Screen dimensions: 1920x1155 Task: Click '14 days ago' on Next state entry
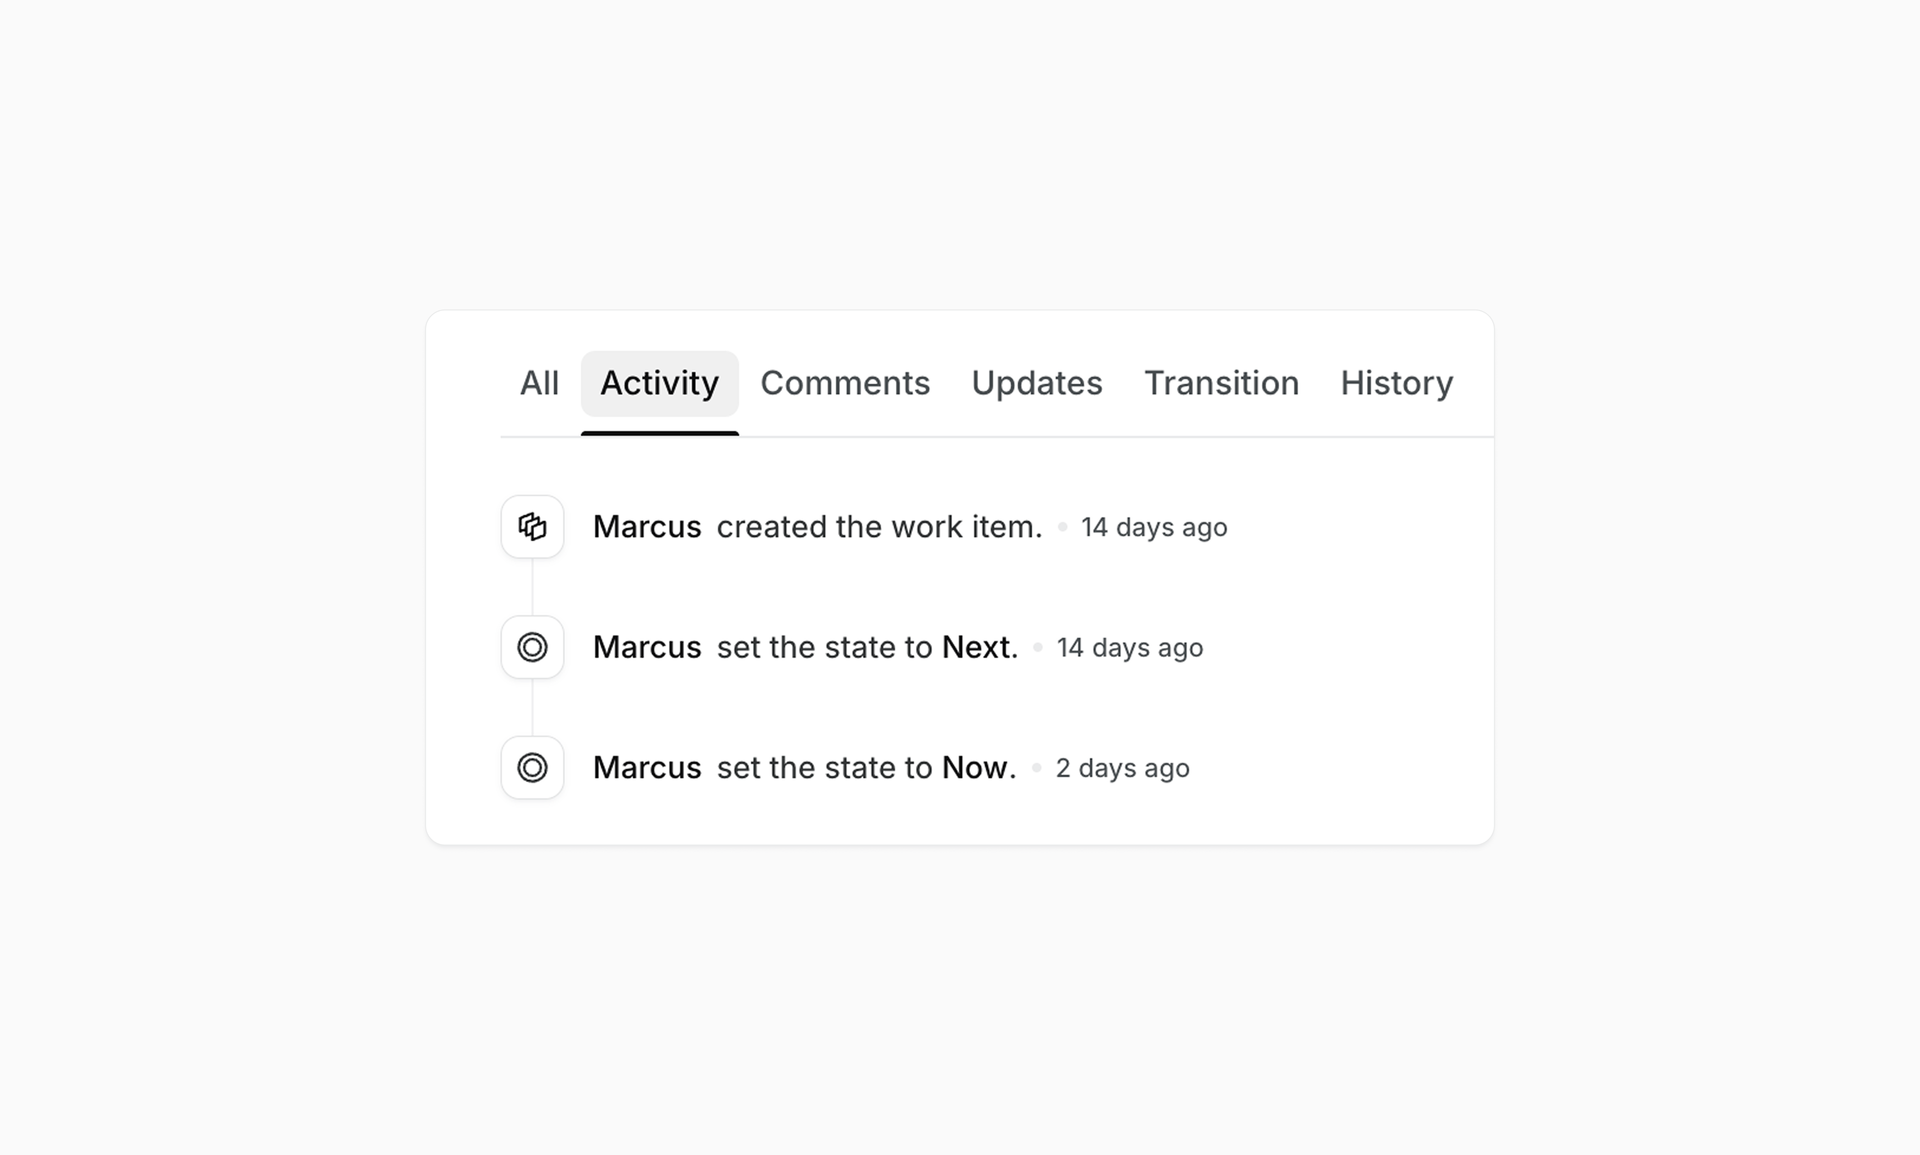click(x=1130, y=648)
